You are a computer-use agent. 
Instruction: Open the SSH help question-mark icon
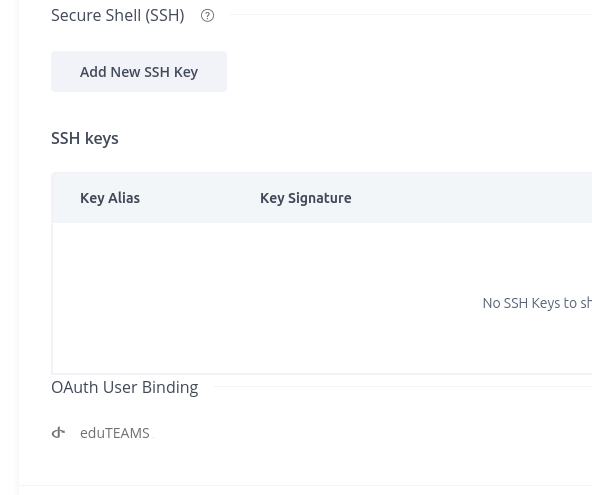click(x=207, y=15)
